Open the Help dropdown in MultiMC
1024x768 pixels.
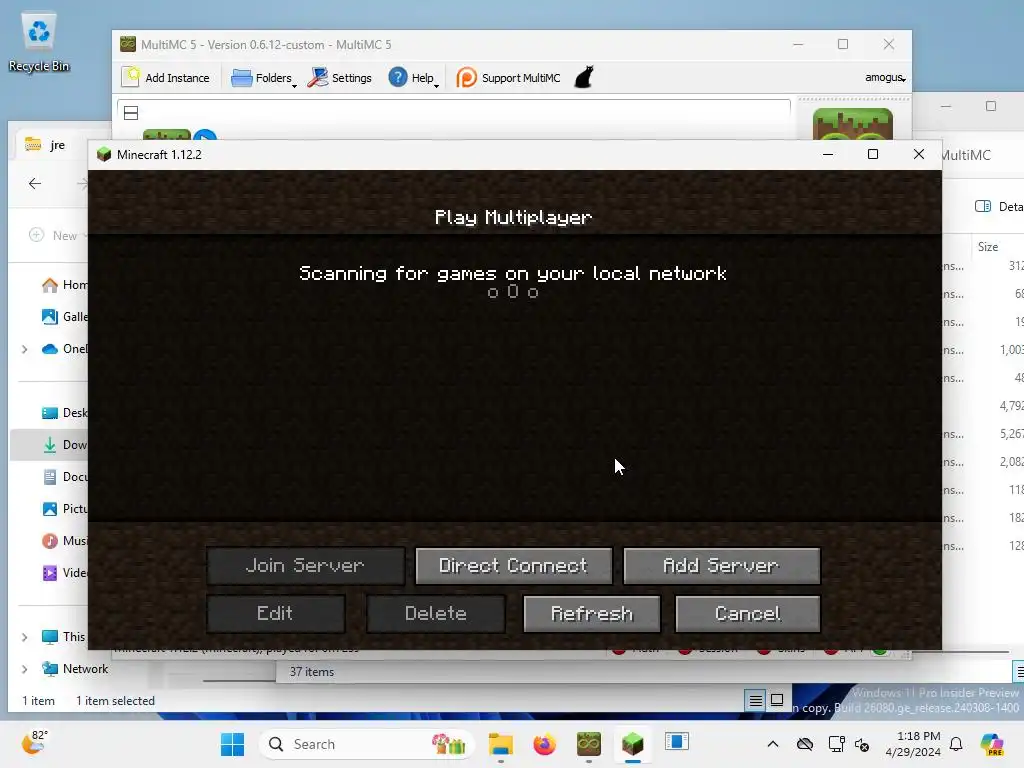tap(413, 78)
